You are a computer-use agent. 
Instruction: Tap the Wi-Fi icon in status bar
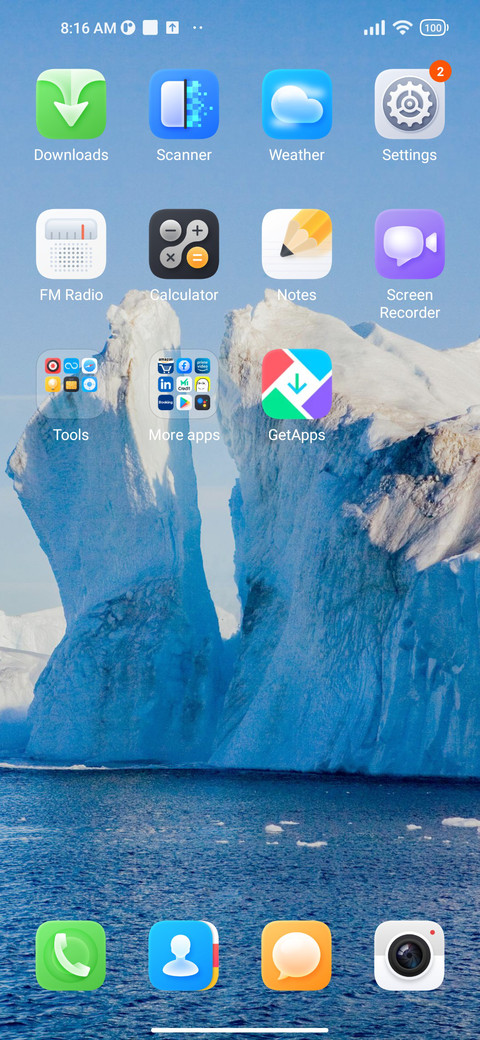pyautogui.click(x=402, y=27)
